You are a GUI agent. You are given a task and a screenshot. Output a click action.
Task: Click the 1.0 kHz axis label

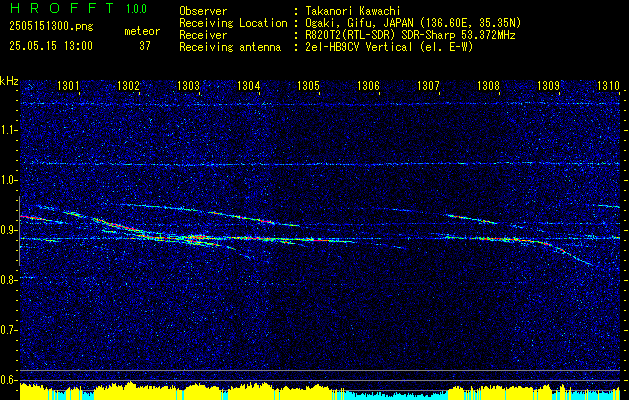[8, 180]
